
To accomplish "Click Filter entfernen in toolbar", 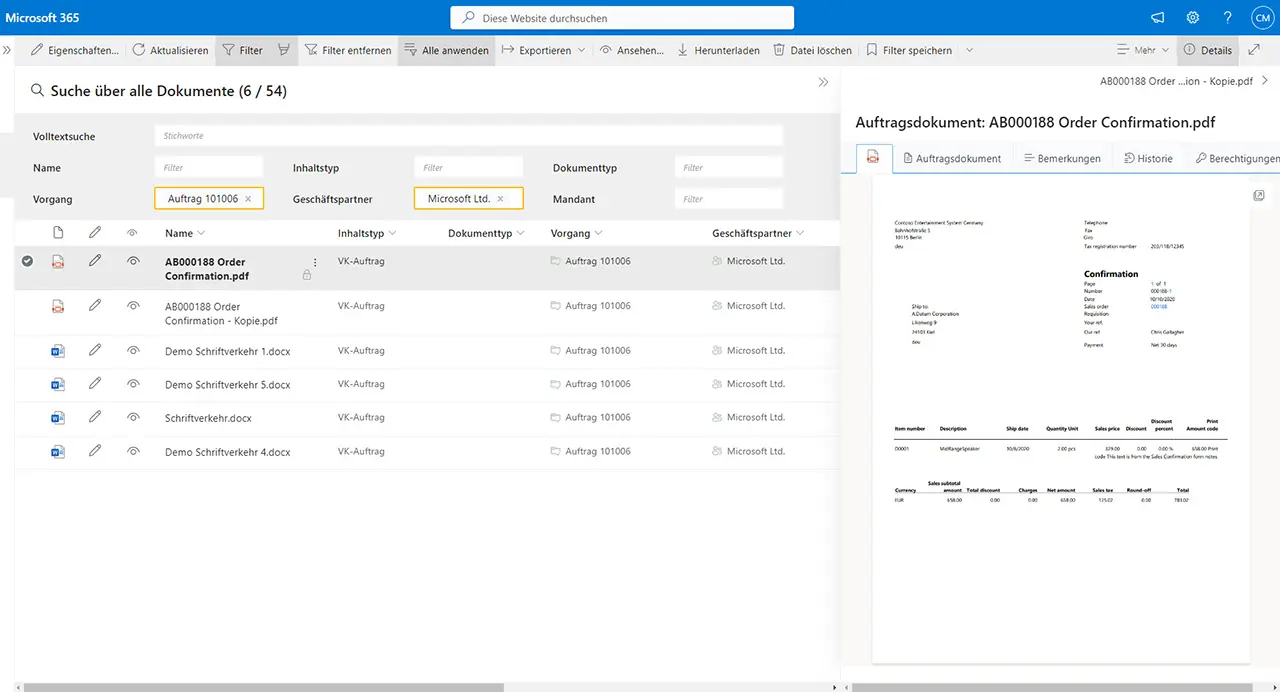I will point(348,50).
